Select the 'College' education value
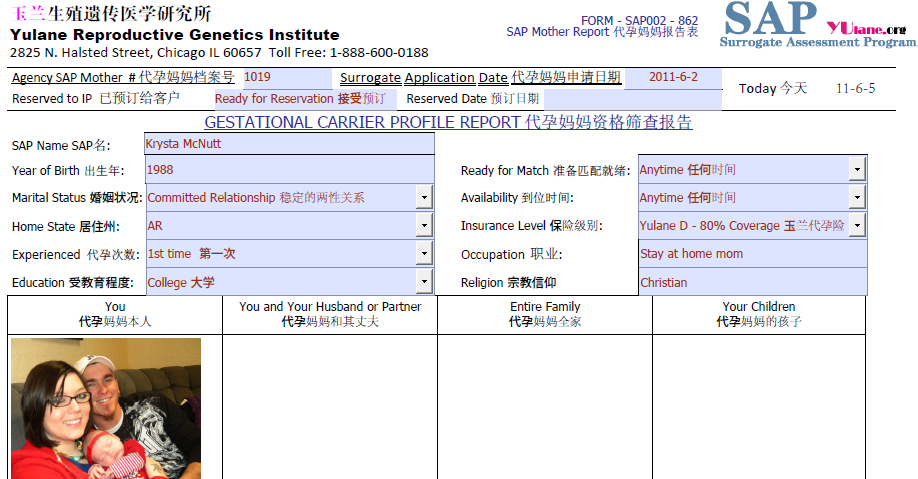This screenshot has width=918, height=479. (181, 282)
